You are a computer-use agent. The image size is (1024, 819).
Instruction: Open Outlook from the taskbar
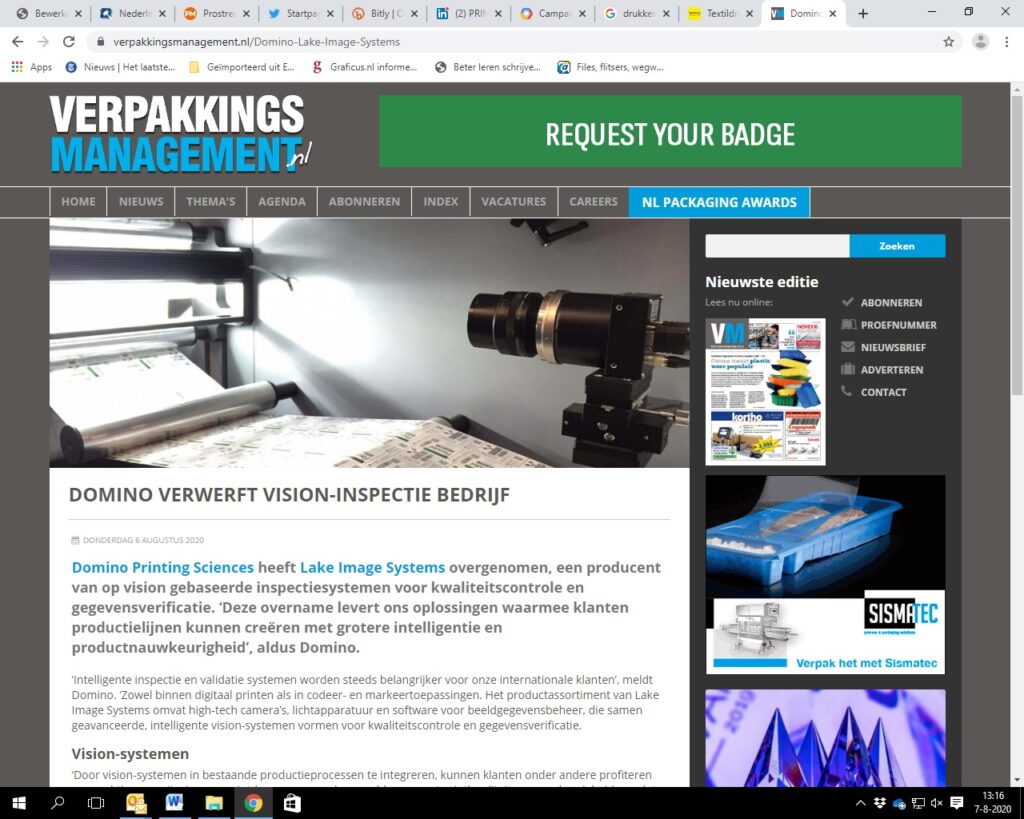136,803
